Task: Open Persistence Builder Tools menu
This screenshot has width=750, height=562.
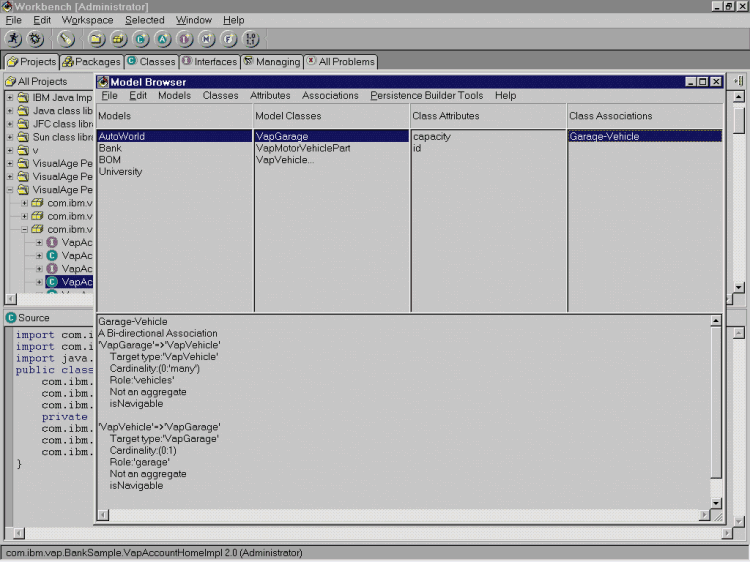Action: [x=426, y=96]
